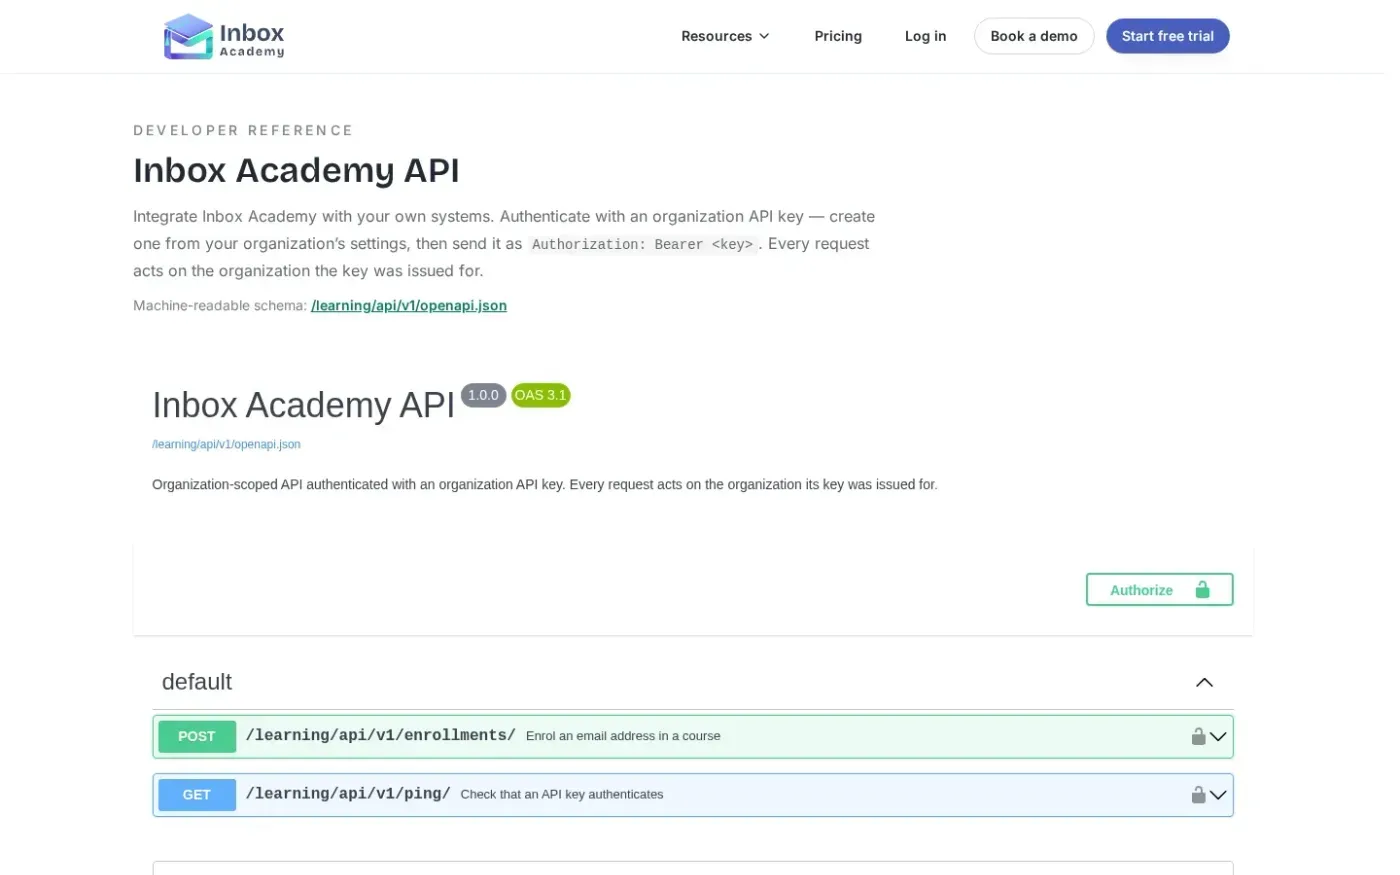Click the 'Inbox Academy API' page heading
The height and width of the screenshot is (875, 1400).
[x=299, y=172]
